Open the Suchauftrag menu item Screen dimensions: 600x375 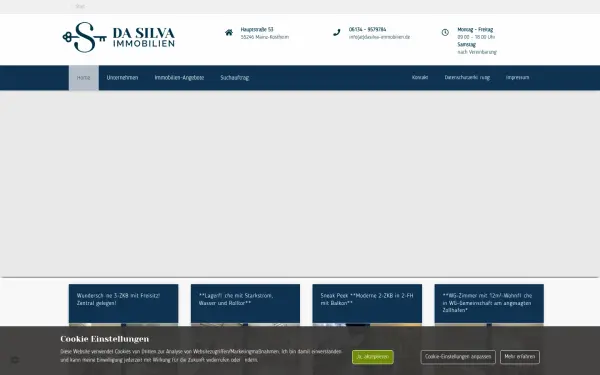click(x=235, y=78)
